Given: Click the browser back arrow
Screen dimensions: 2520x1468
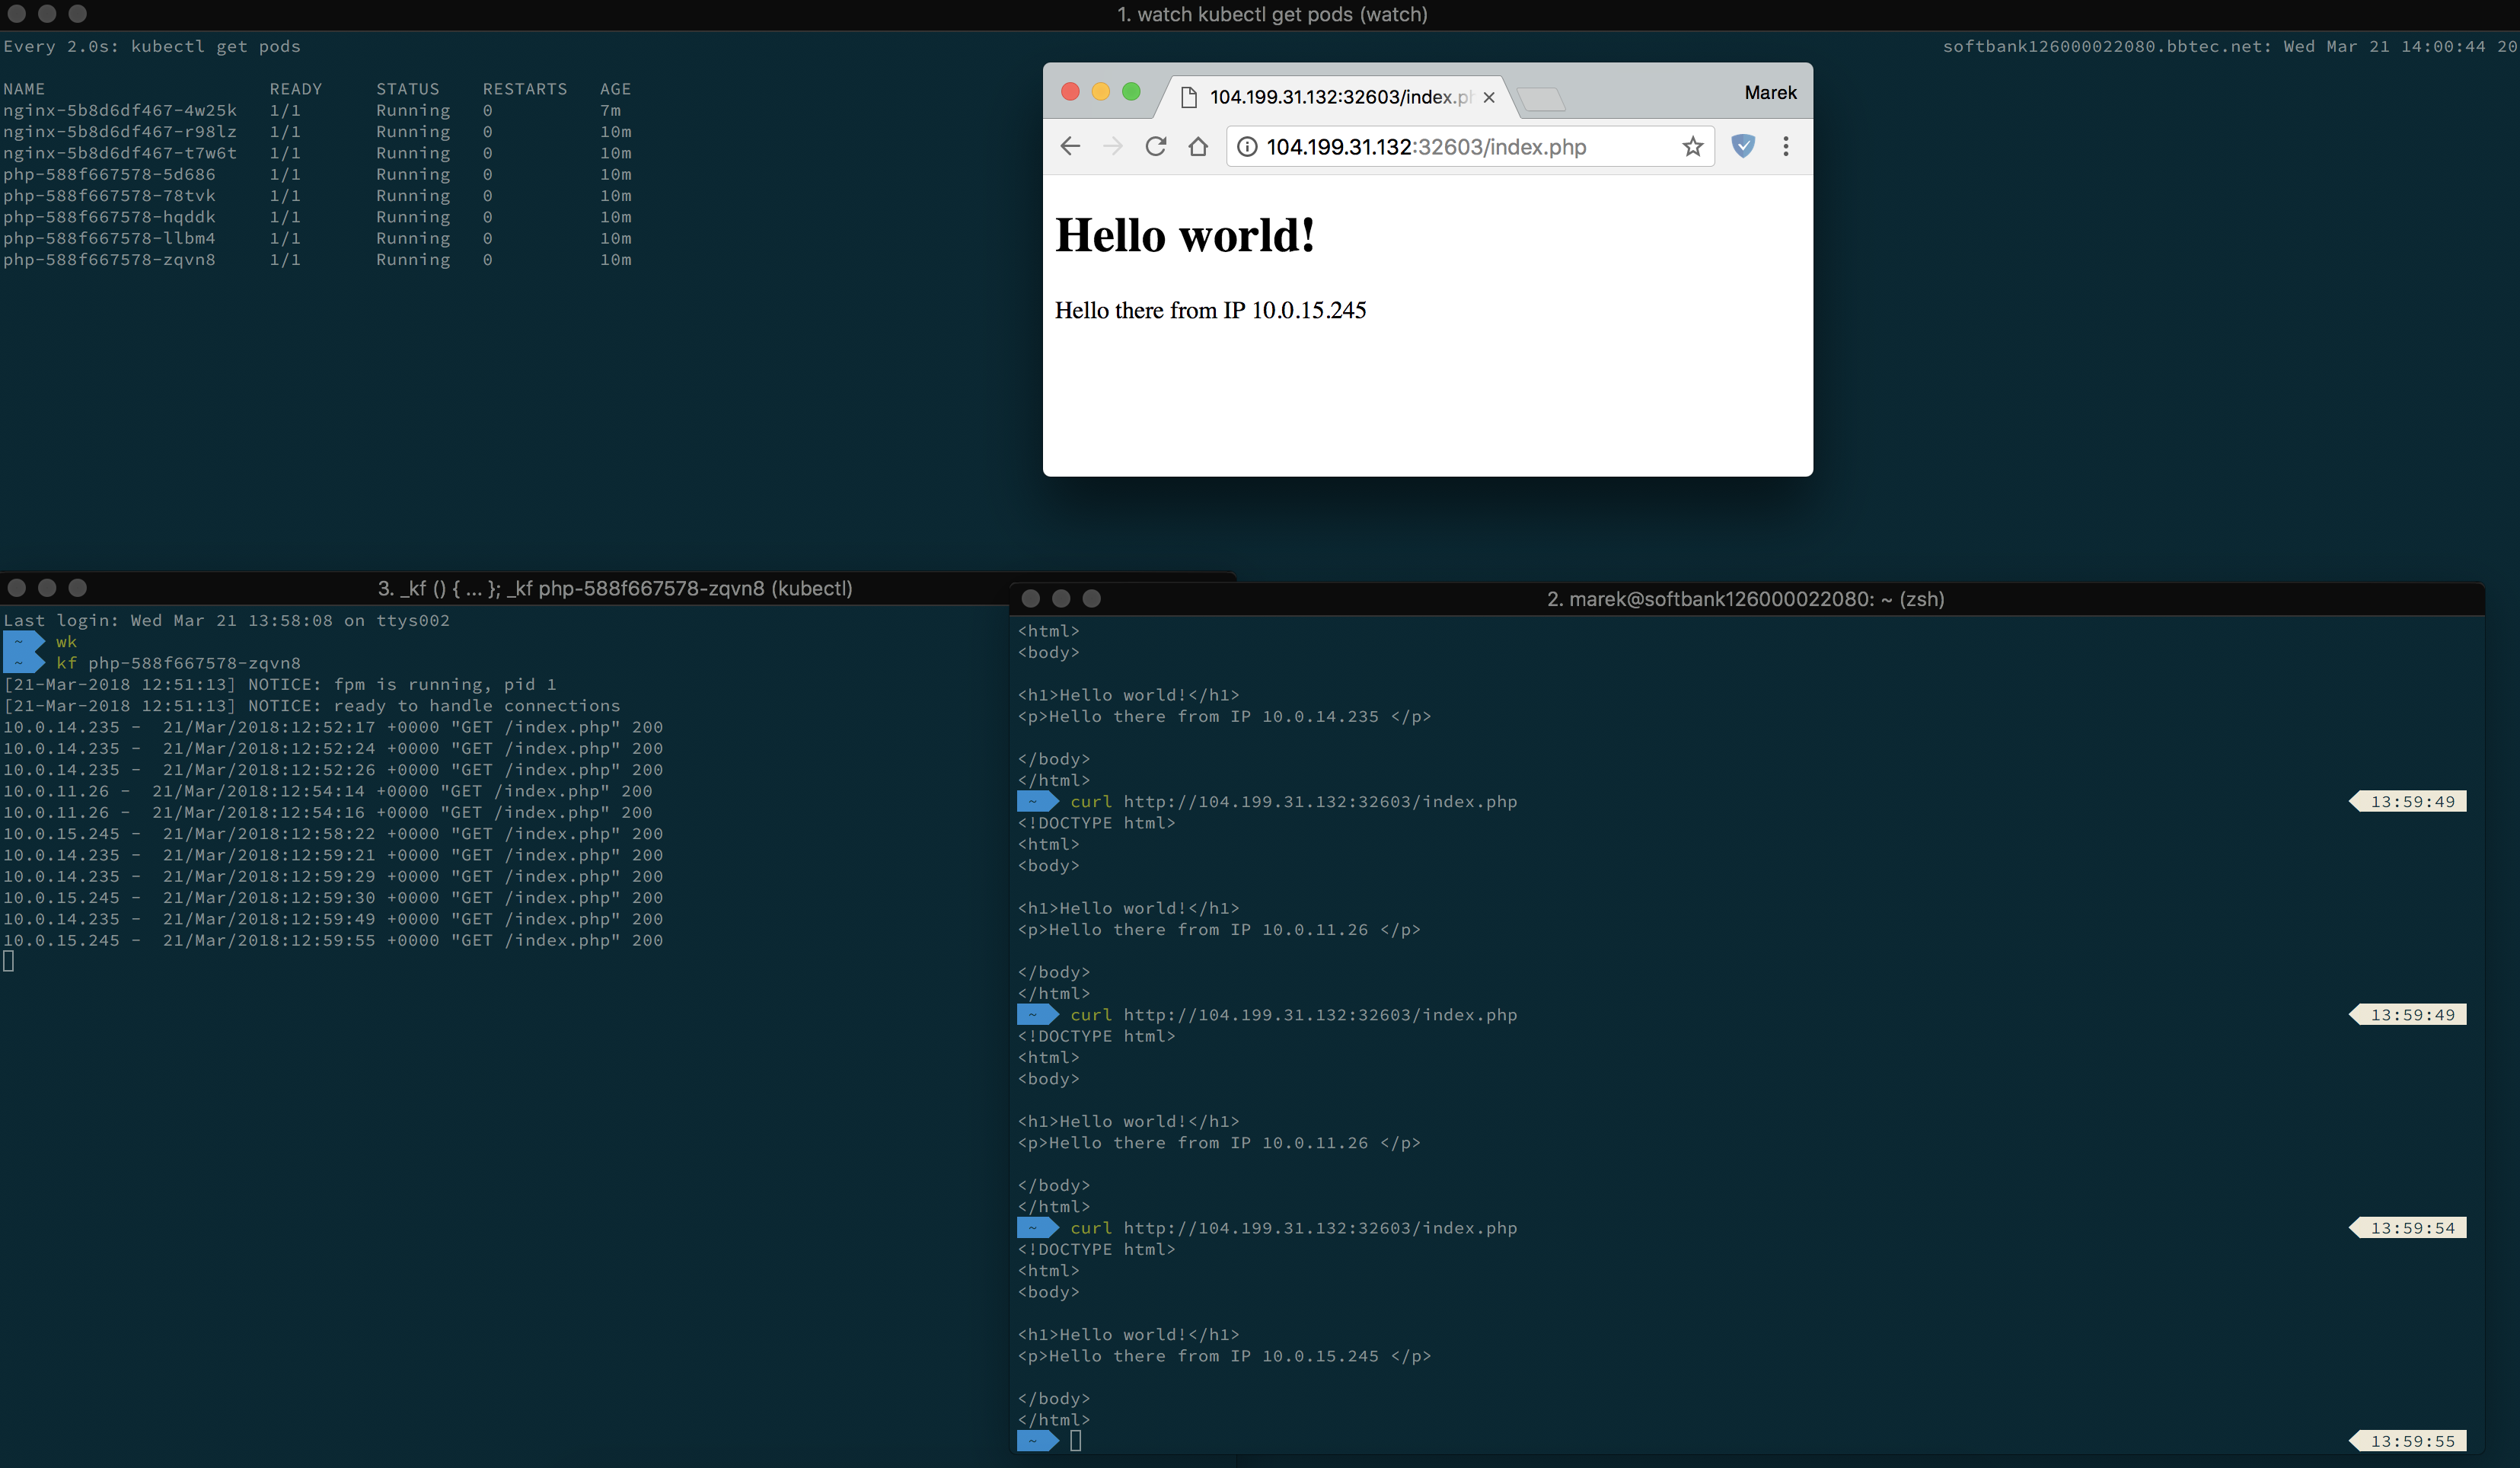Looking at the screenshot, I should tap(1070, 147).
